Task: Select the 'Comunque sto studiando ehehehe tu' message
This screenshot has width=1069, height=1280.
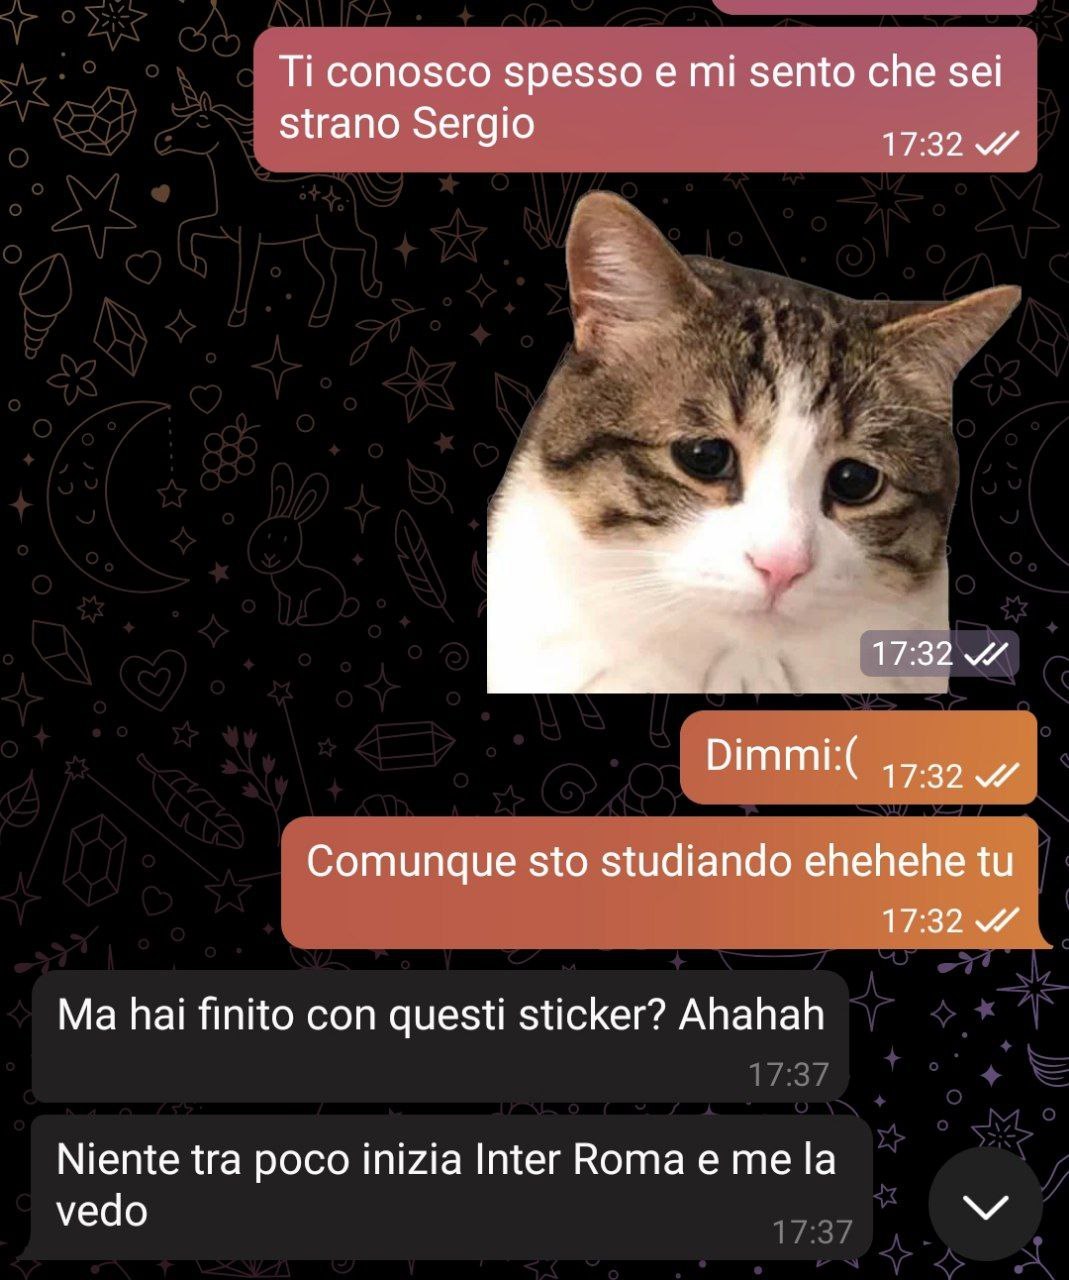Action: point(664,883)
